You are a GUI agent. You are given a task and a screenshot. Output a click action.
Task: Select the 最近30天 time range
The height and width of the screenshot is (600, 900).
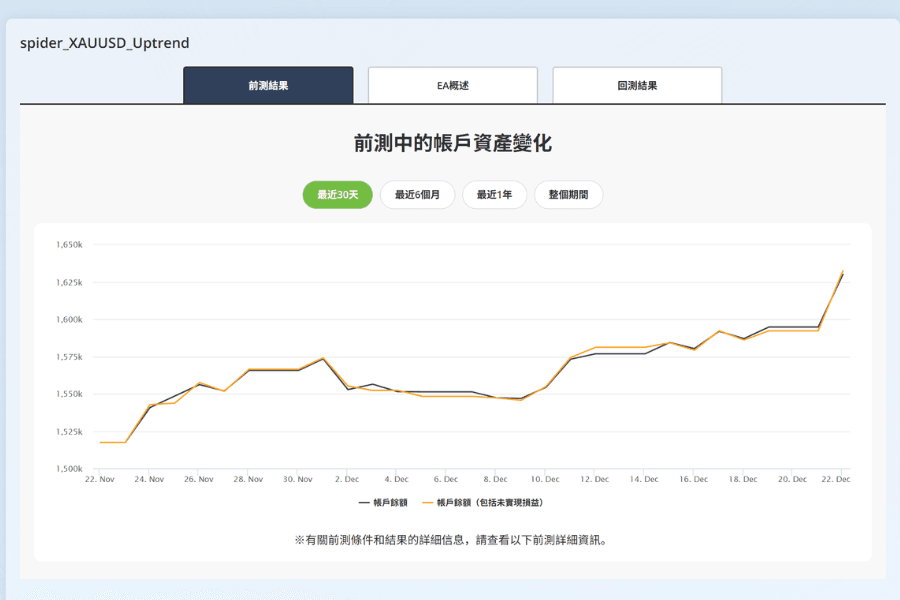338,195
